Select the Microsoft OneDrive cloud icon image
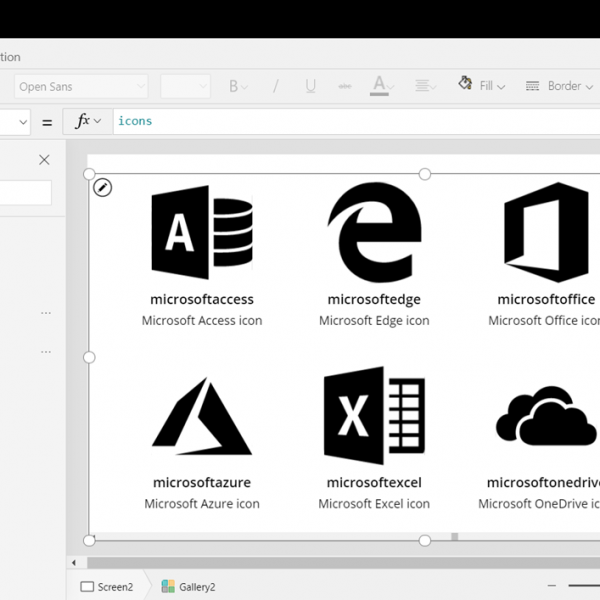 pyautogui.click(x=546, y=416)
